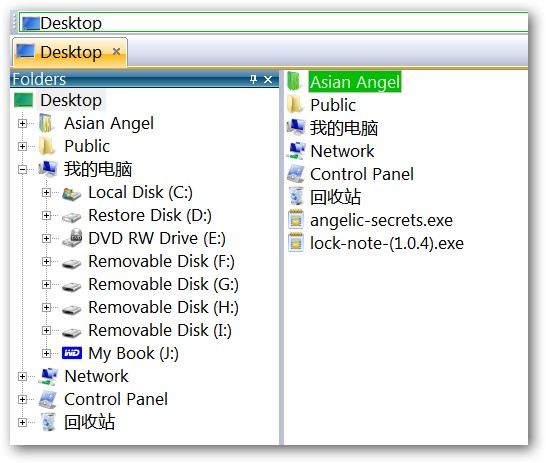The image size is (546, 463).
Task: Open the Control Panel icon in file list
Action: tap(295, 174)
